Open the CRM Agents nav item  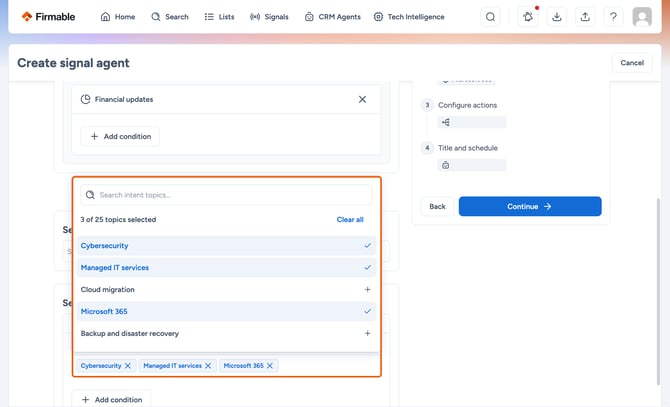click(332, 17)
